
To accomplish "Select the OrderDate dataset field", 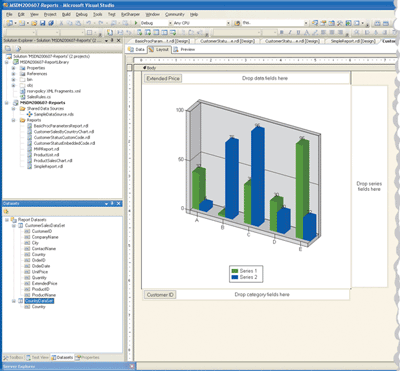I will [41, 266].
